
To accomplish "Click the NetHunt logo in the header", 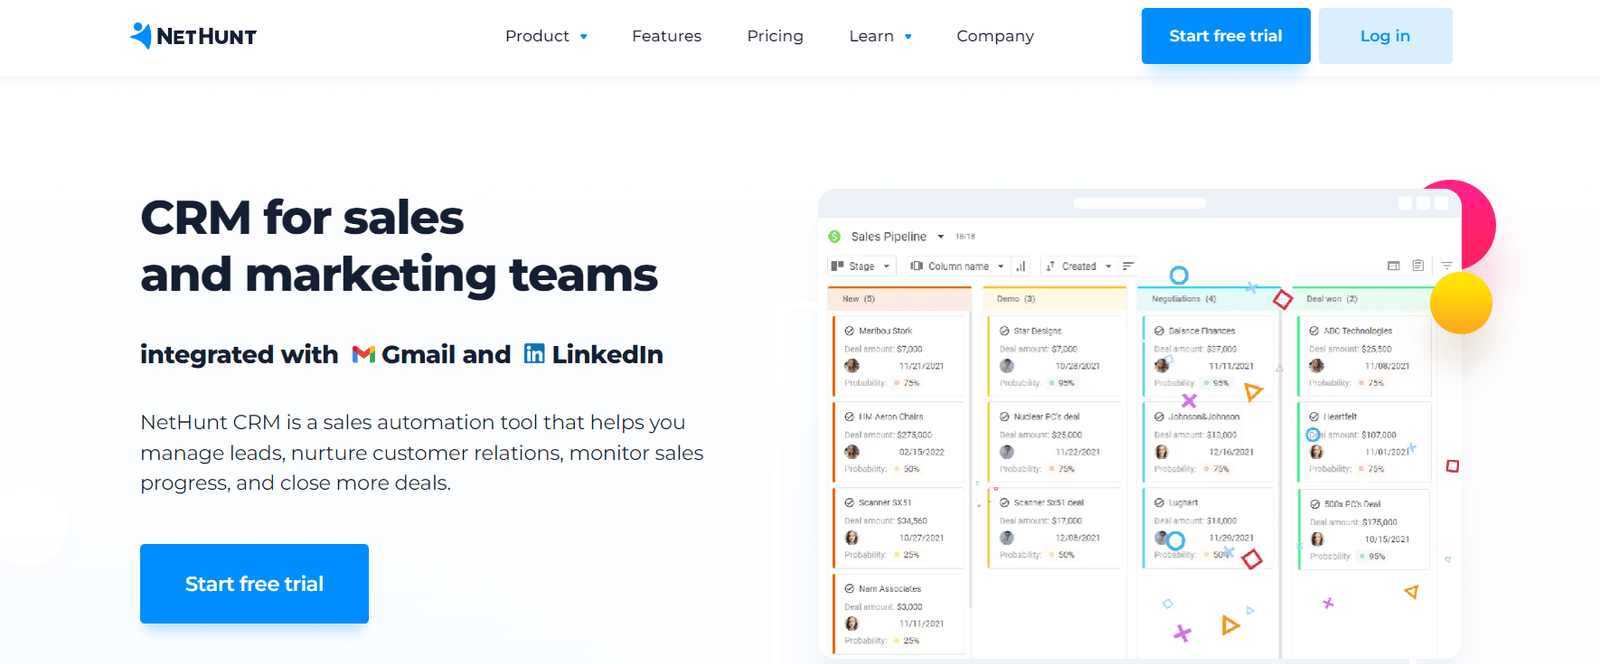I will 193,36.
